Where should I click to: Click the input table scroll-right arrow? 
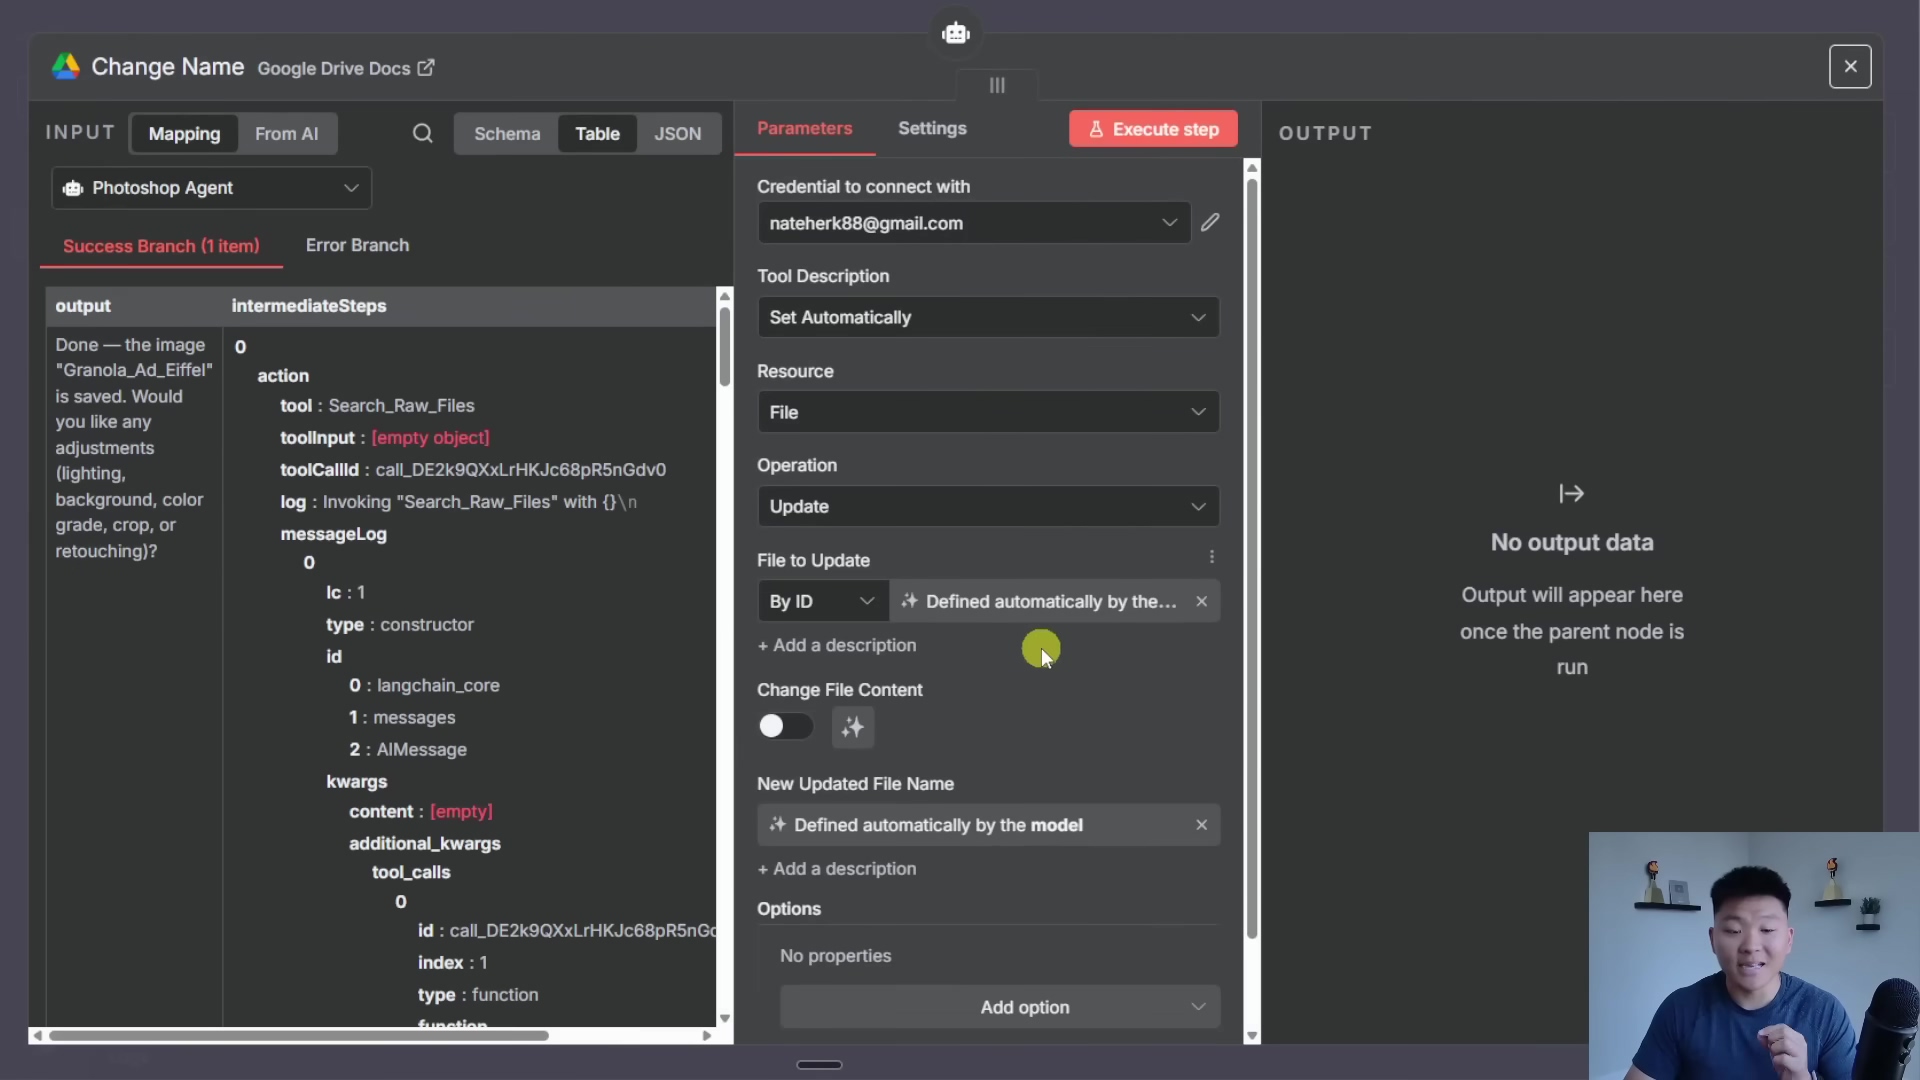pyautogui.click(x=706, y=1035)
